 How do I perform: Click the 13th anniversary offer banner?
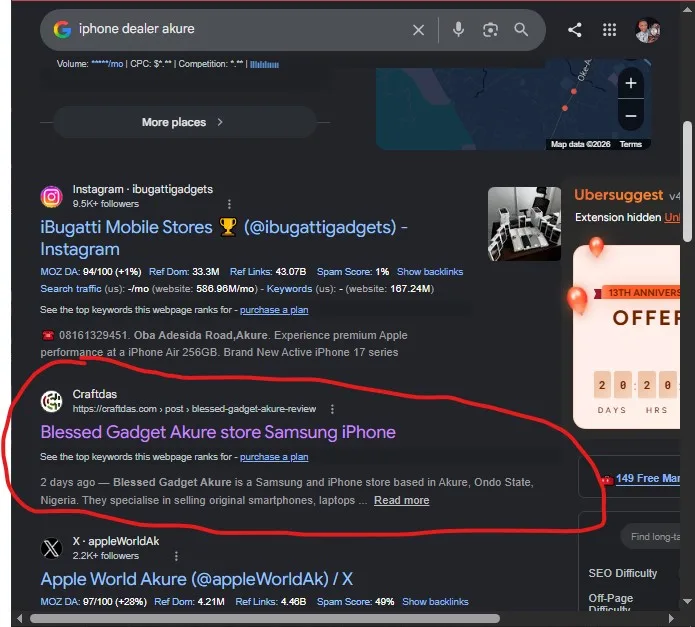pos(626,337)
